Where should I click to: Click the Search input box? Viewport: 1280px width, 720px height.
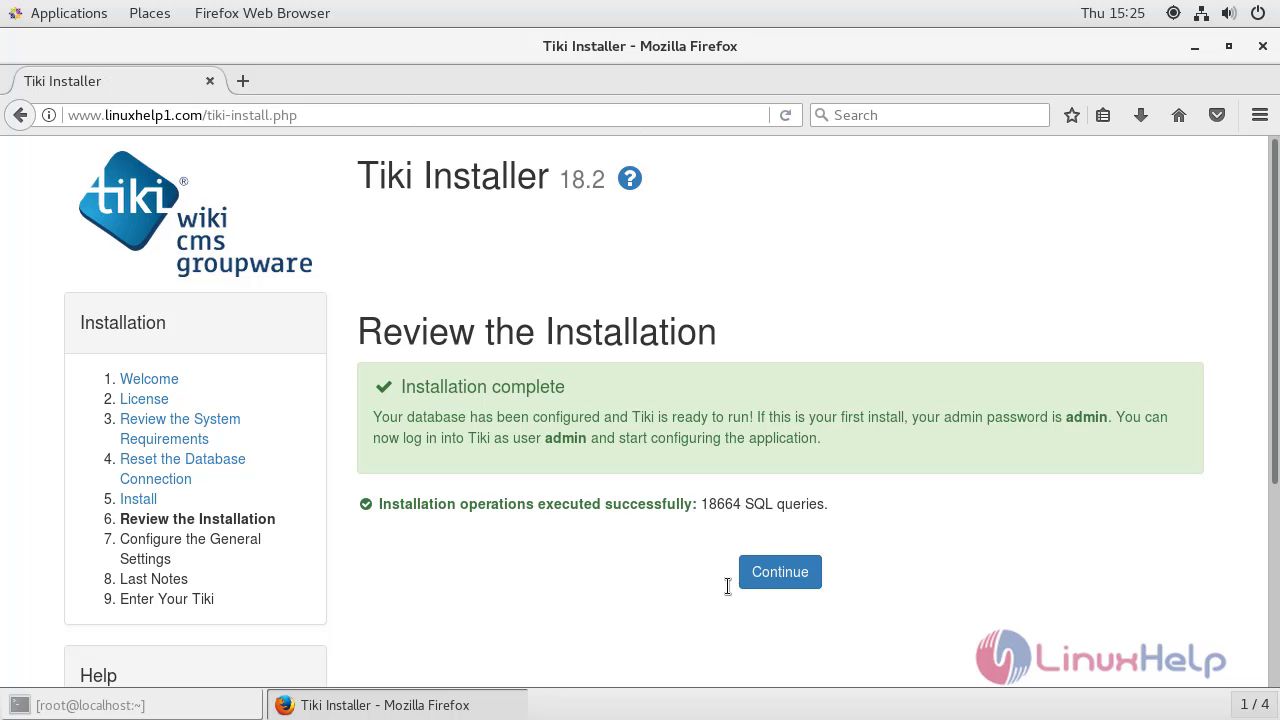tap(929, 115)
